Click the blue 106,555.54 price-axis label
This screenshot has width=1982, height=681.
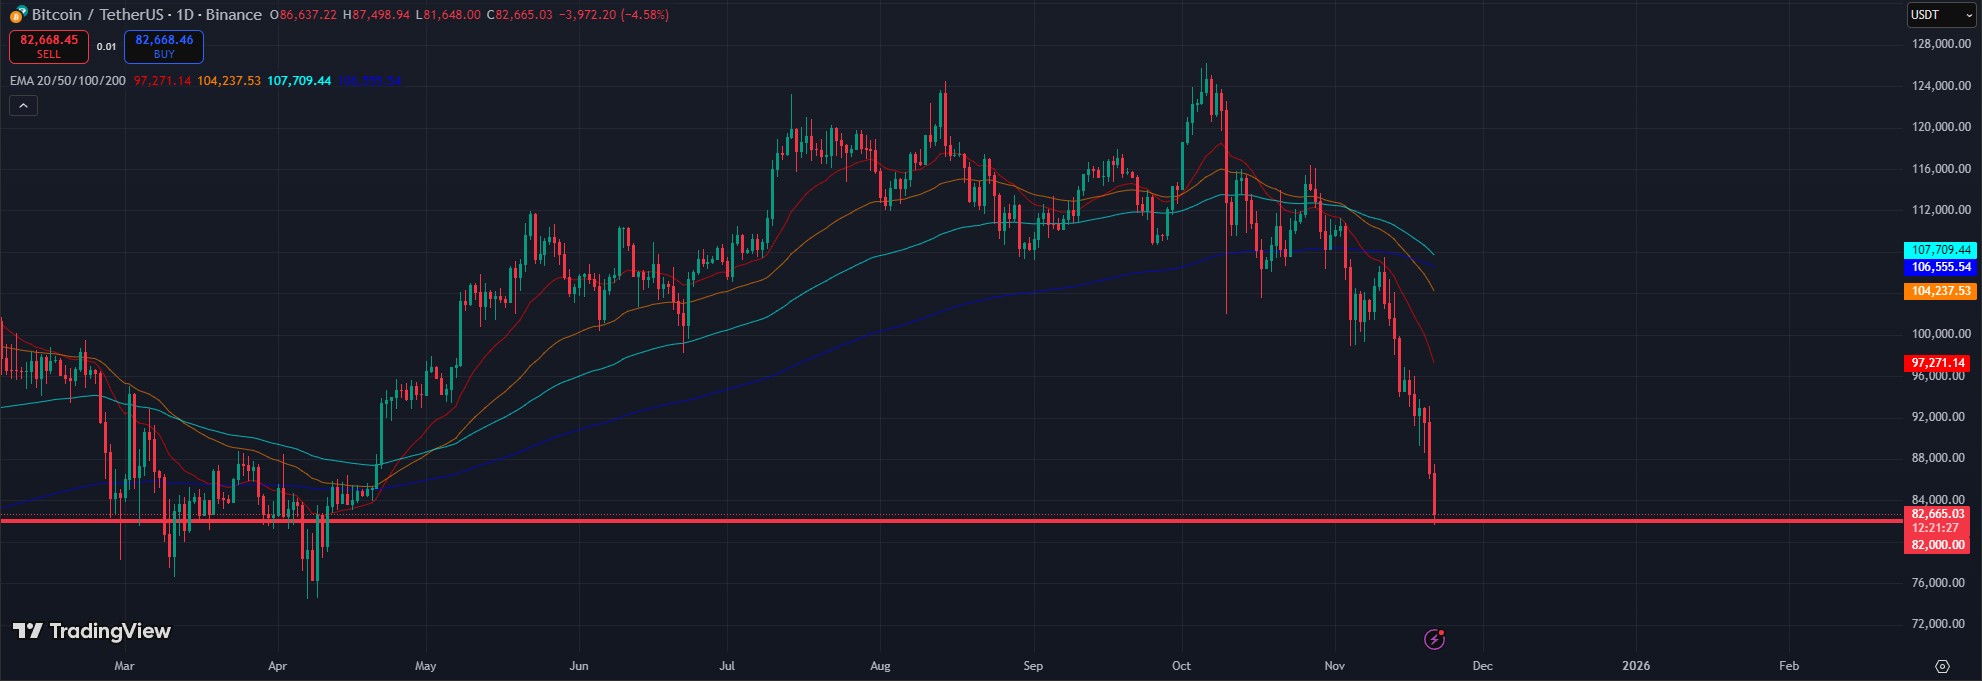[x=1941, y=267]
